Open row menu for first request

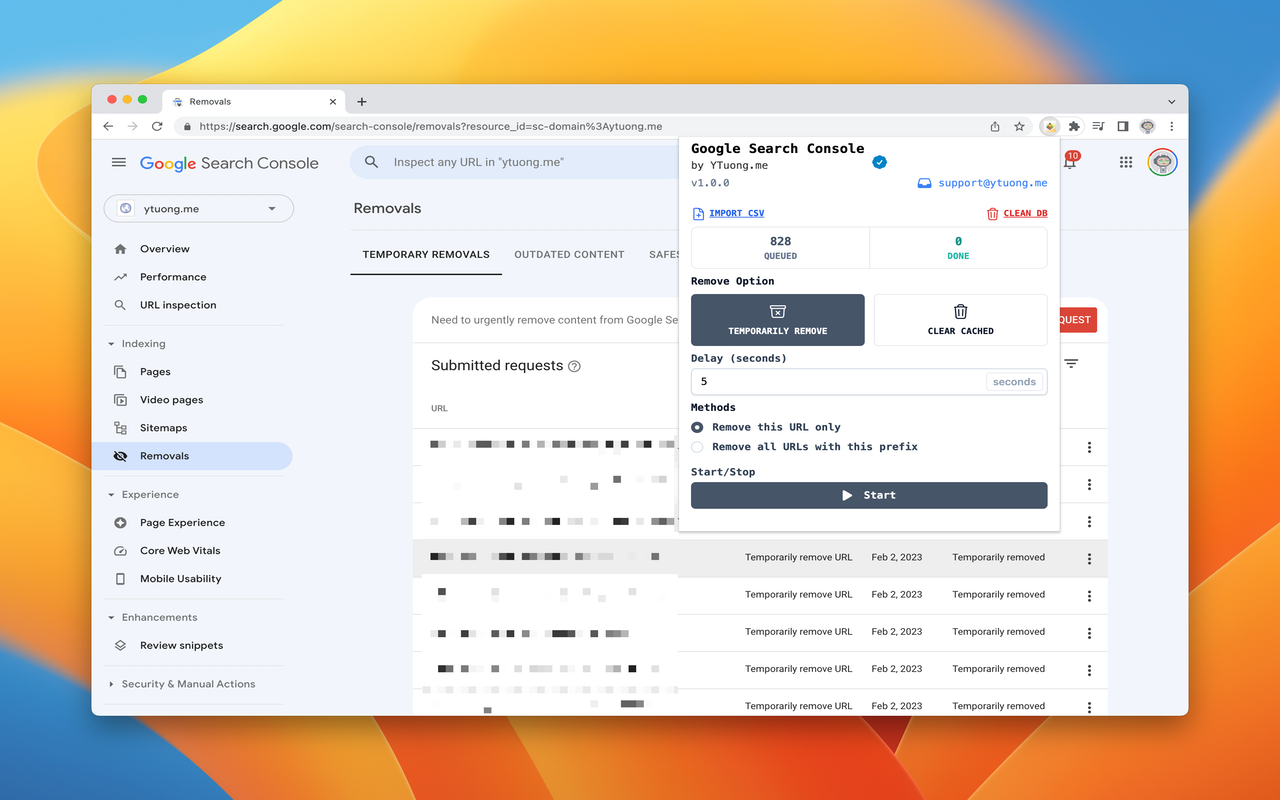click(1089, 448)
